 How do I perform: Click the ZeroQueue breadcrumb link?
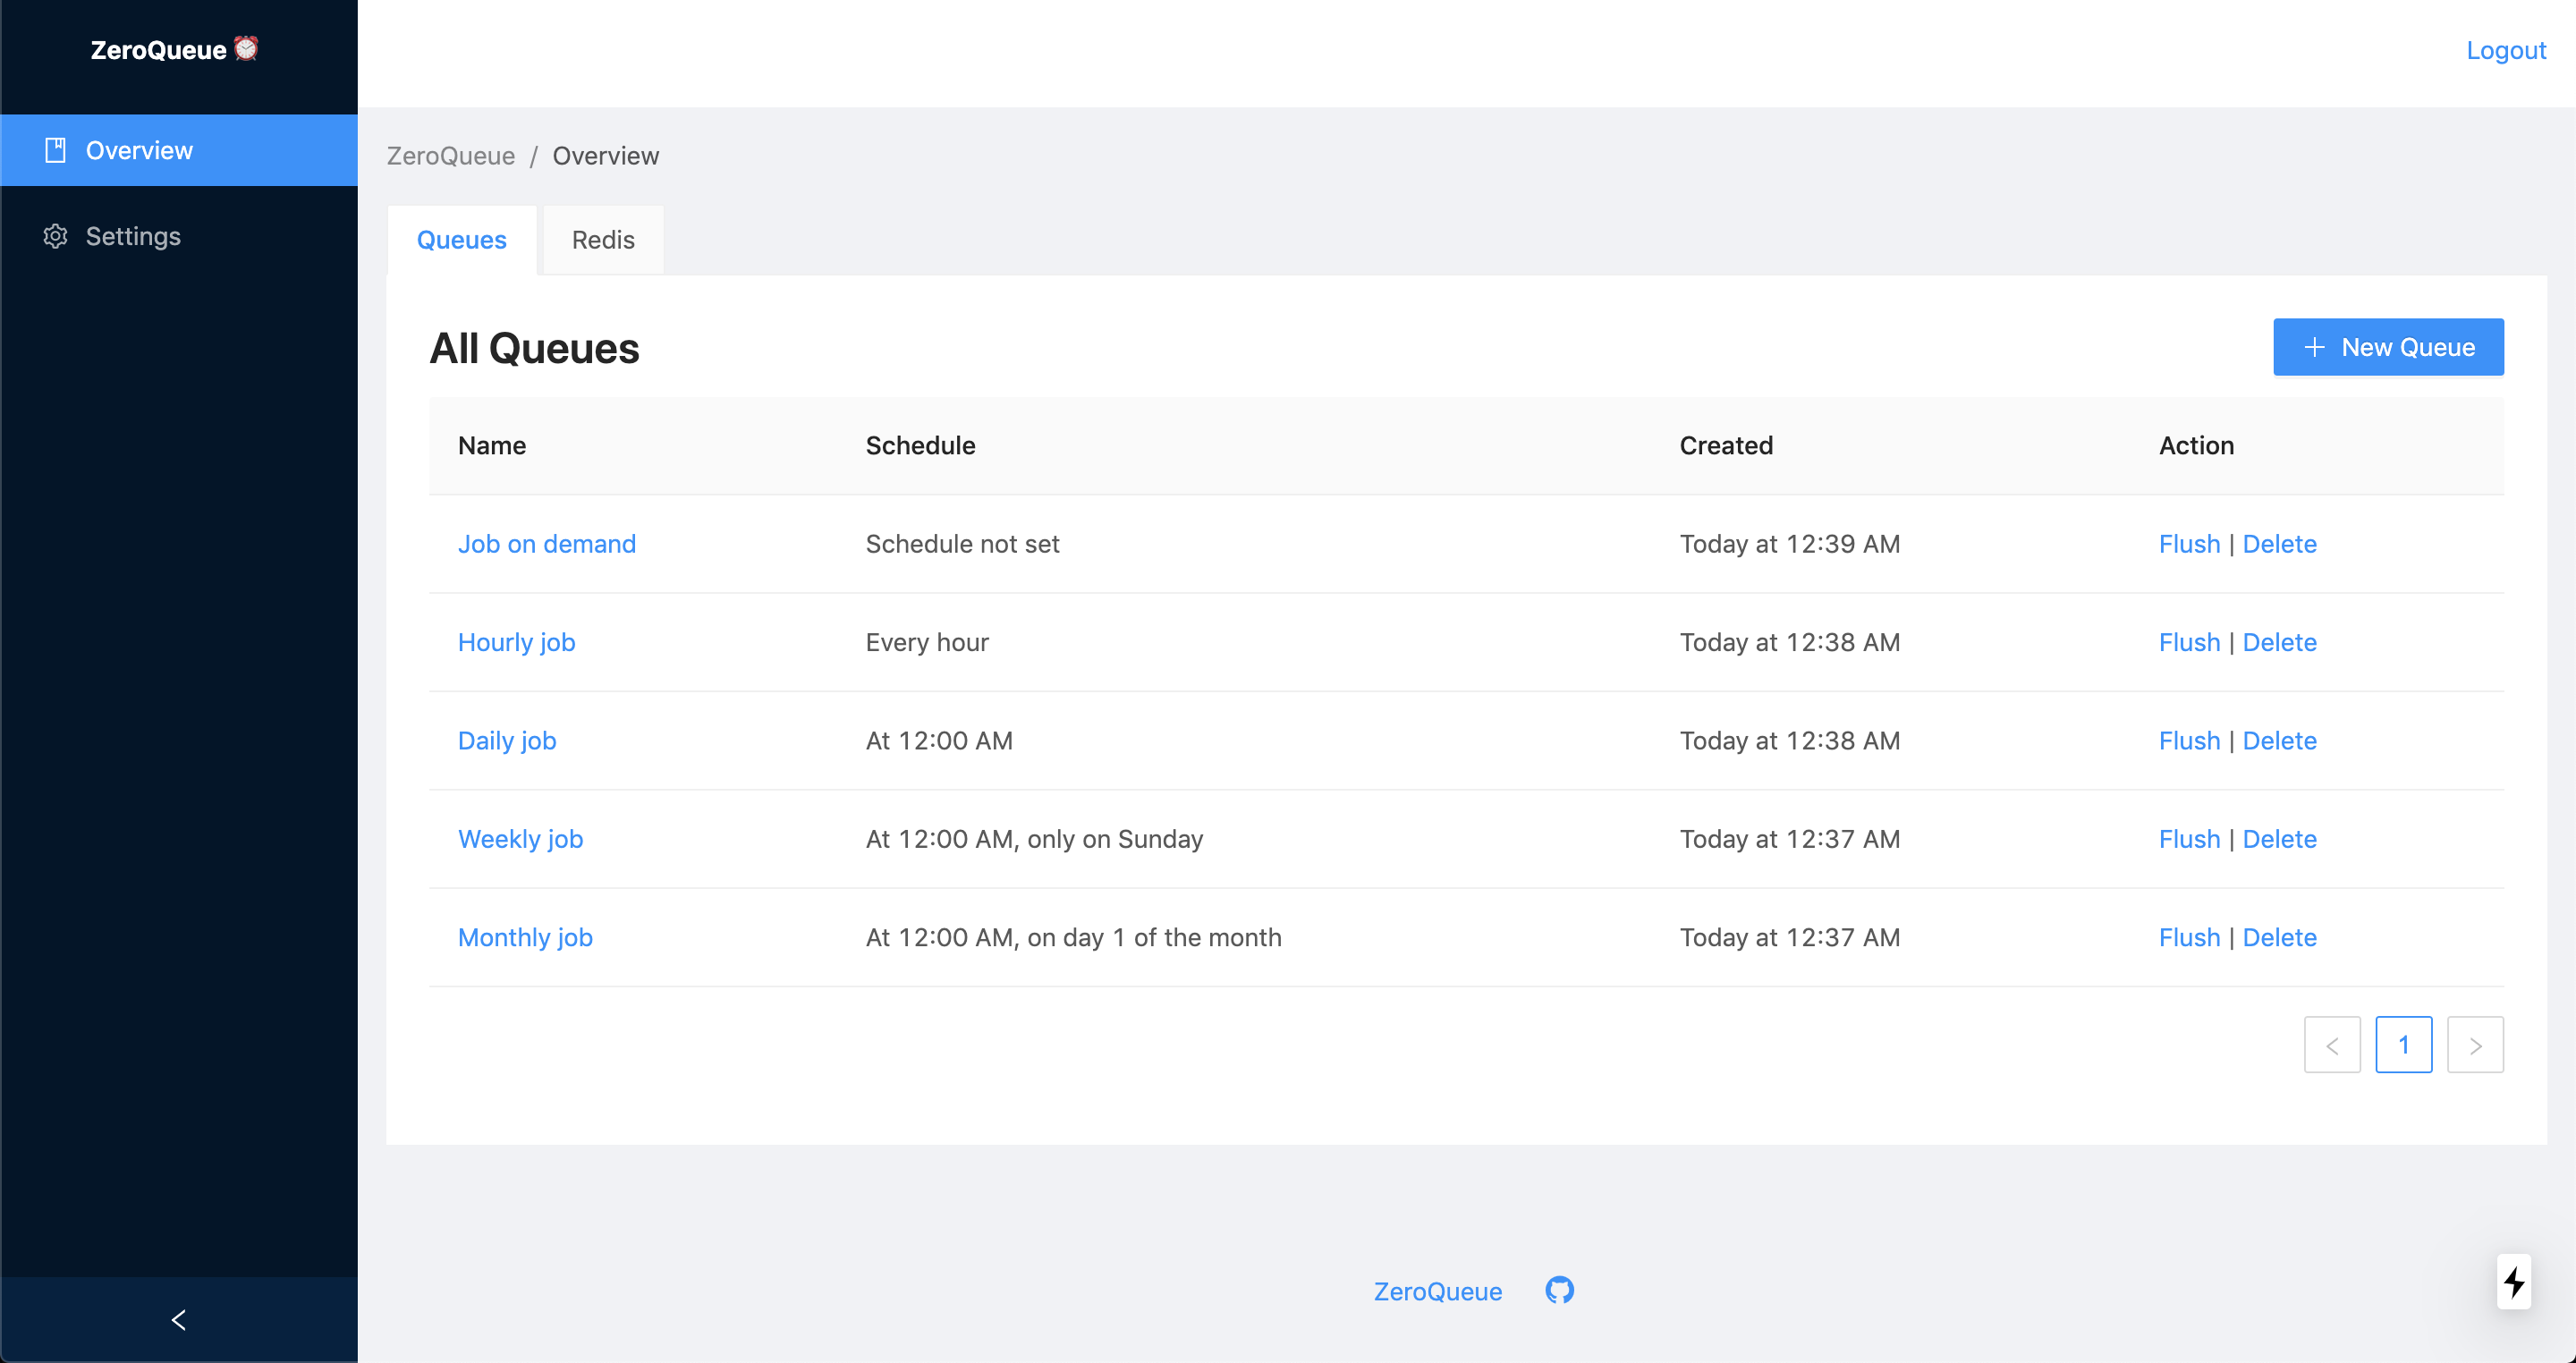pyautogui.click(x=450, y=156)
